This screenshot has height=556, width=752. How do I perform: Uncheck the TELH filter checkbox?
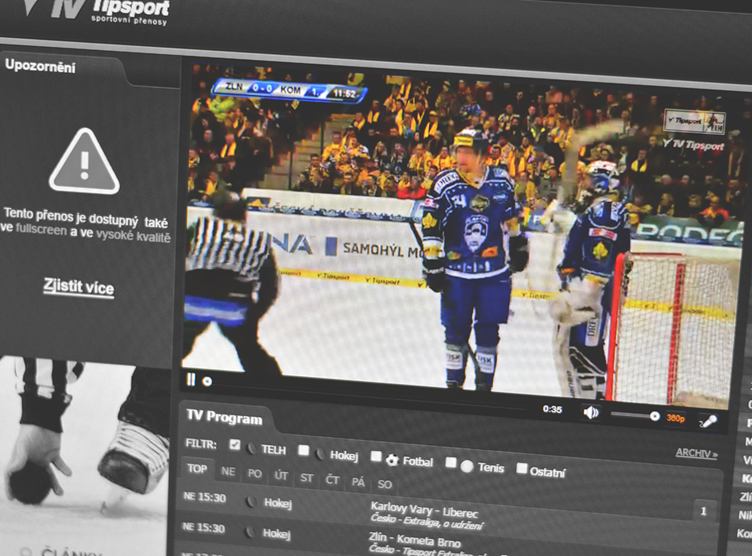[x=235, y=445]
